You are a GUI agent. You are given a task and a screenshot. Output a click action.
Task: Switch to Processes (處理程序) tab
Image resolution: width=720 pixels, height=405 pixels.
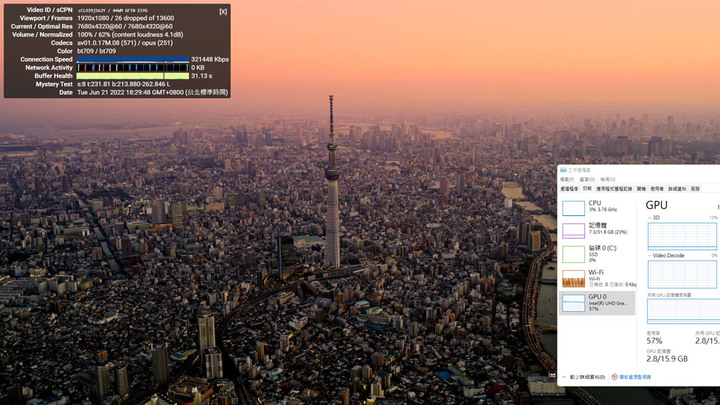tap(569, 189)
